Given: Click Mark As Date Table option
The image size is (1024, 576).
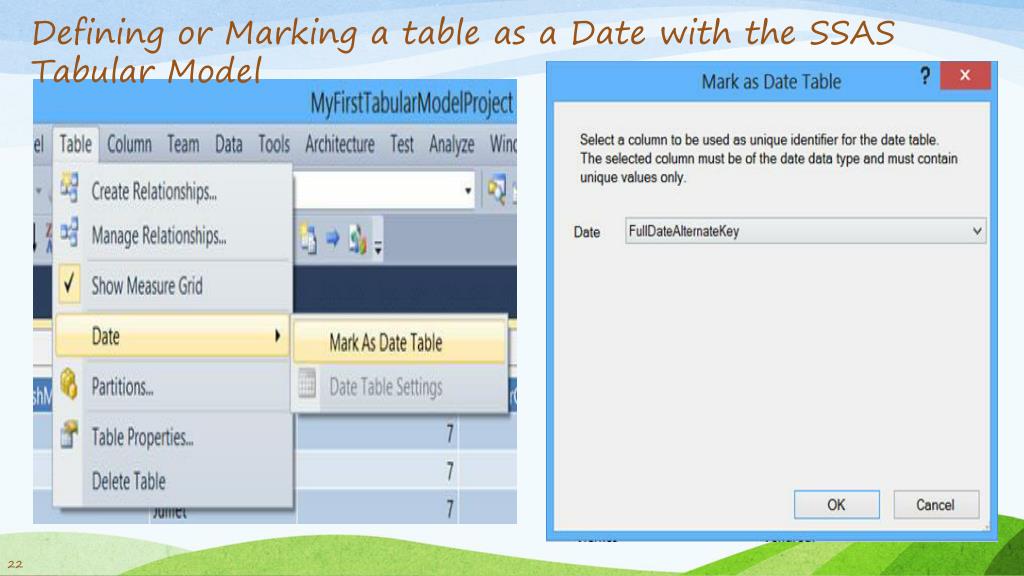Looking at the screenshot, I should (x=400, y=342).
